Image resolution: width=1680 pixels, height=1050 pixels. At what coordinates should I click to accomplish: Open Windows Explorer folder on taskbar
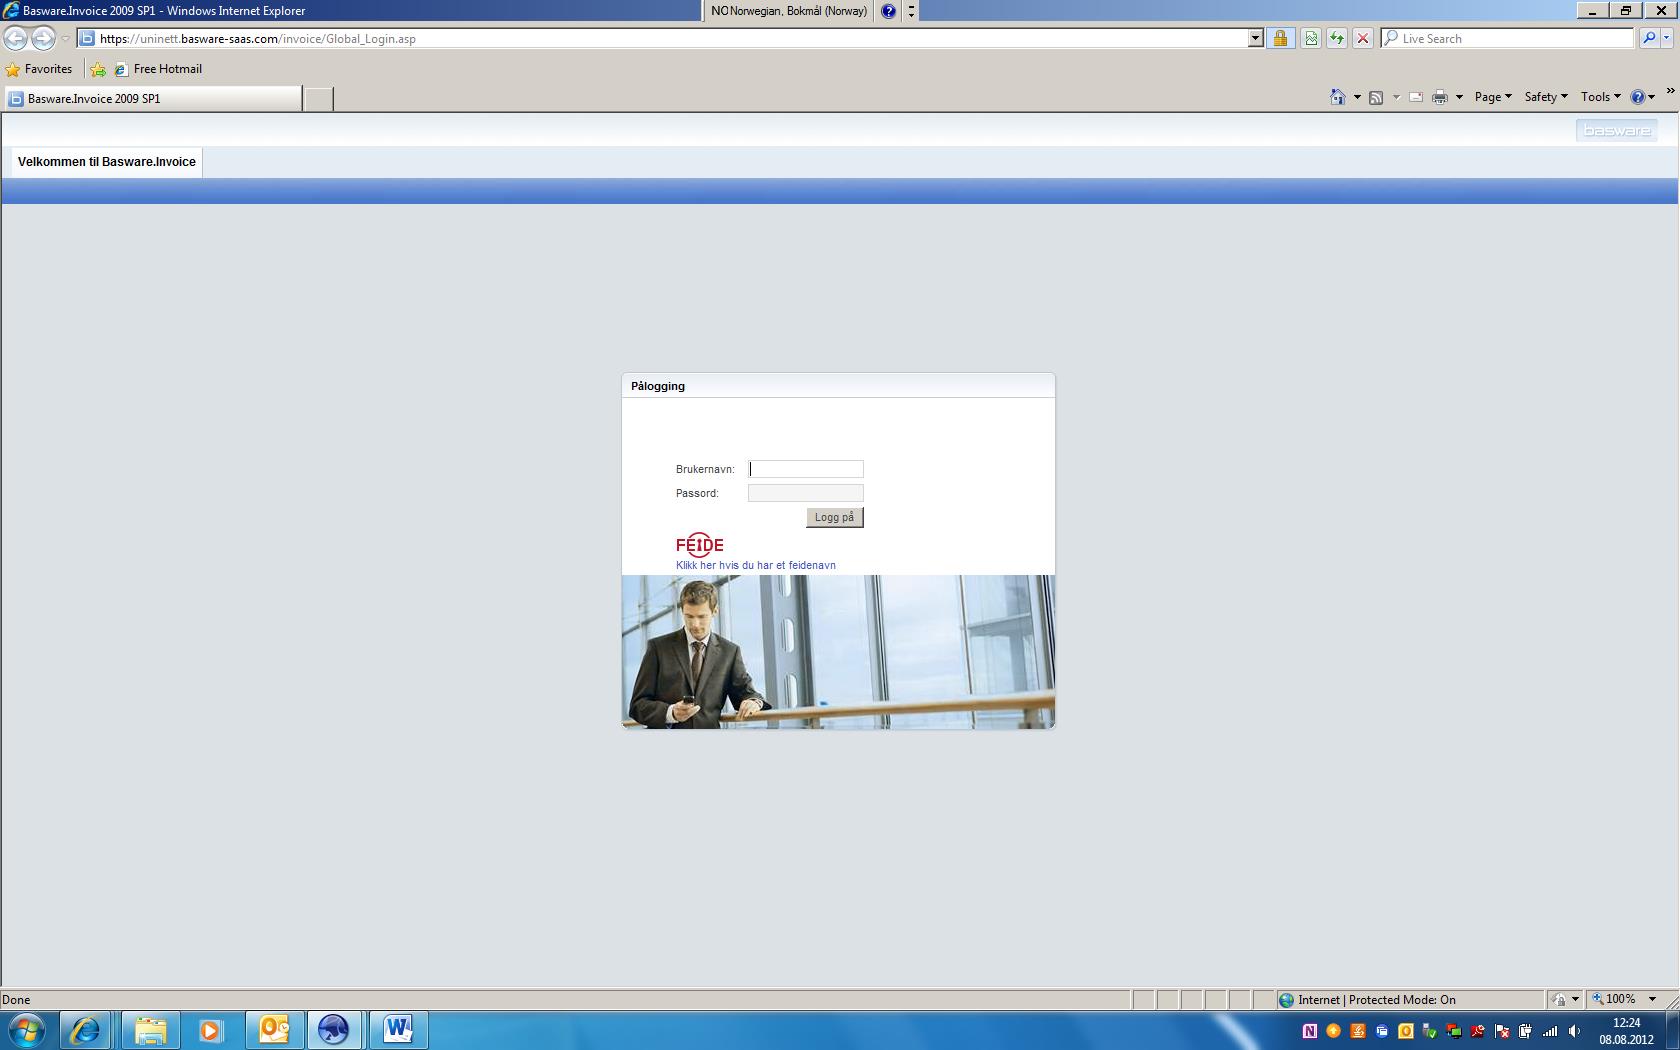151,1030
